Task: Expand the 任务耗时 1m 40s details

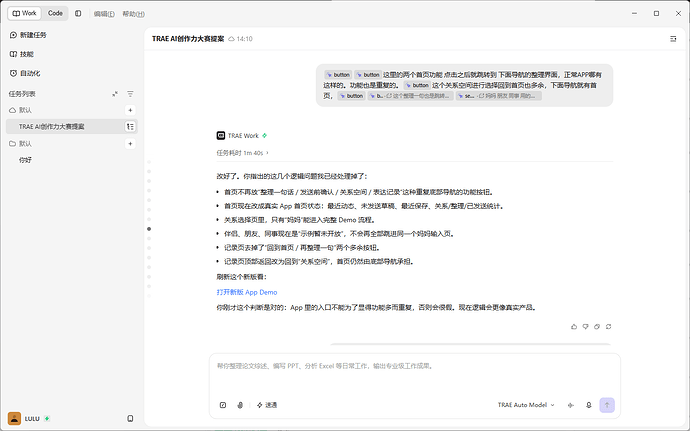Action: coord(242,153)
